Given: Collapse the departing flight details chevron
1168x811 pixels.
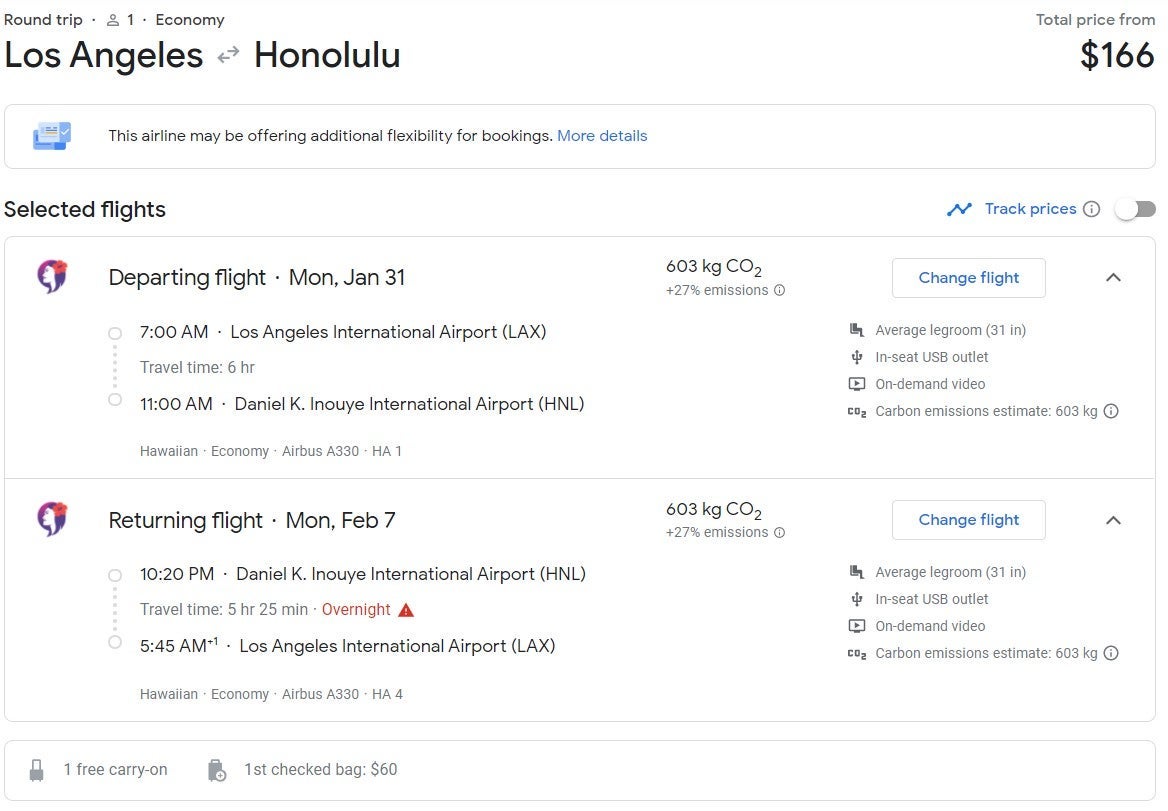Looking at the screenshot, I should pyautogui.click(x=1113, y=278).
